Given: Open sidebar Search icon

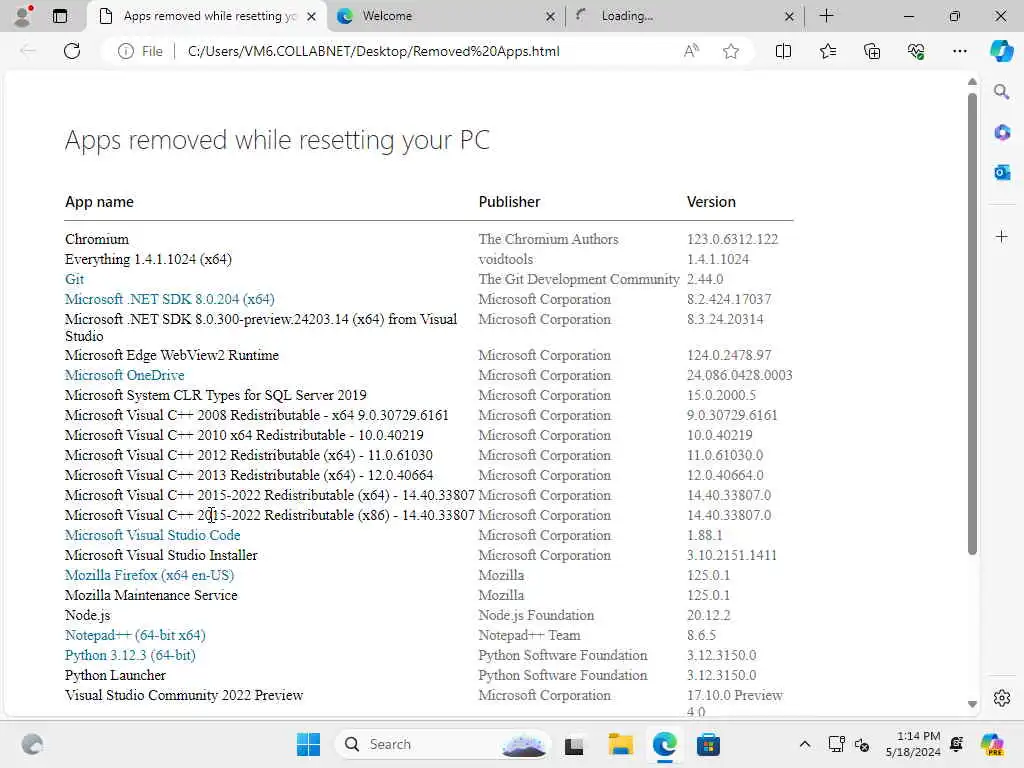Looking at the screenshot, I should click(x=1001, y=92).
